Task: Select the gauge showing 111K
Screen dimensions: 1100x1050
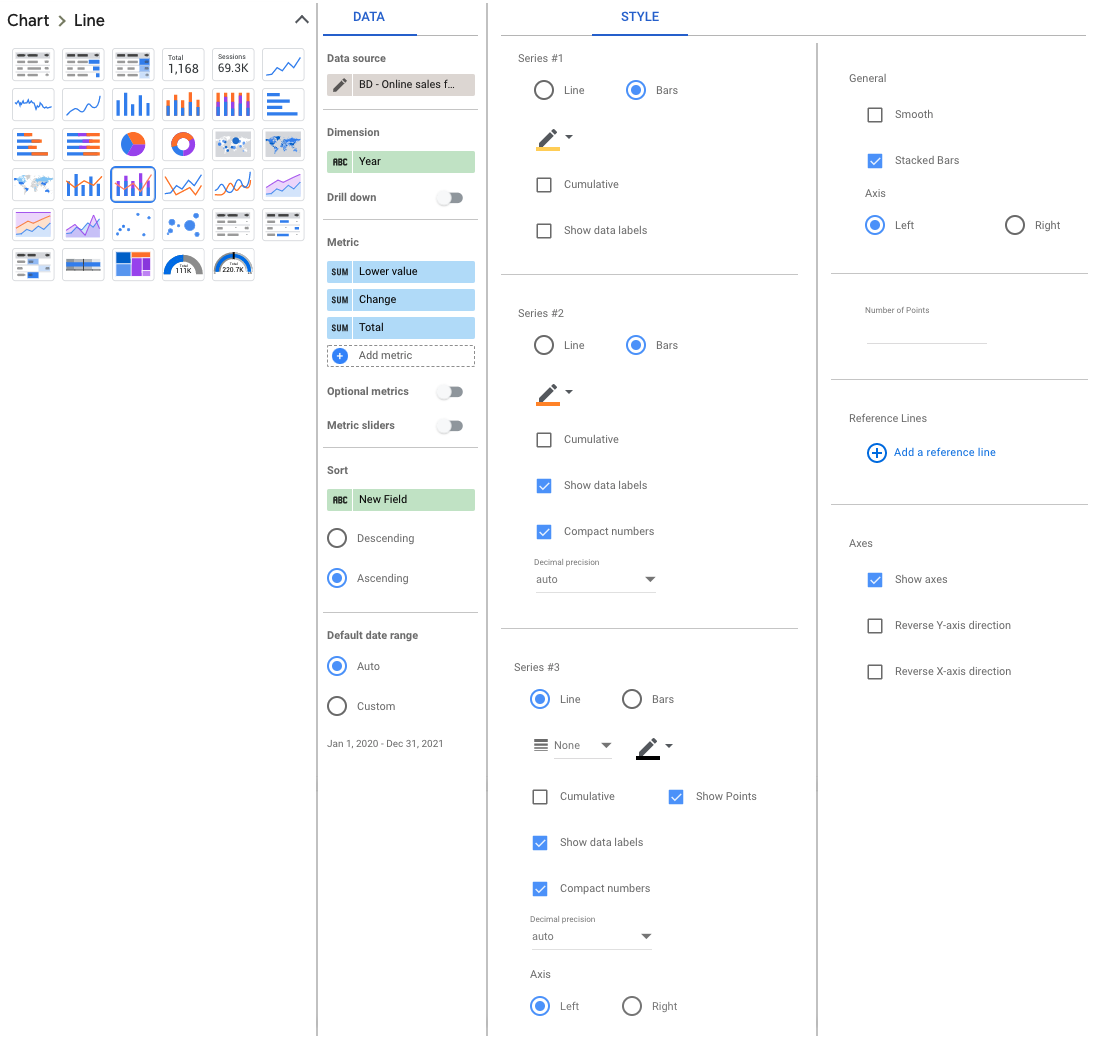Action: tap(183, 264)
